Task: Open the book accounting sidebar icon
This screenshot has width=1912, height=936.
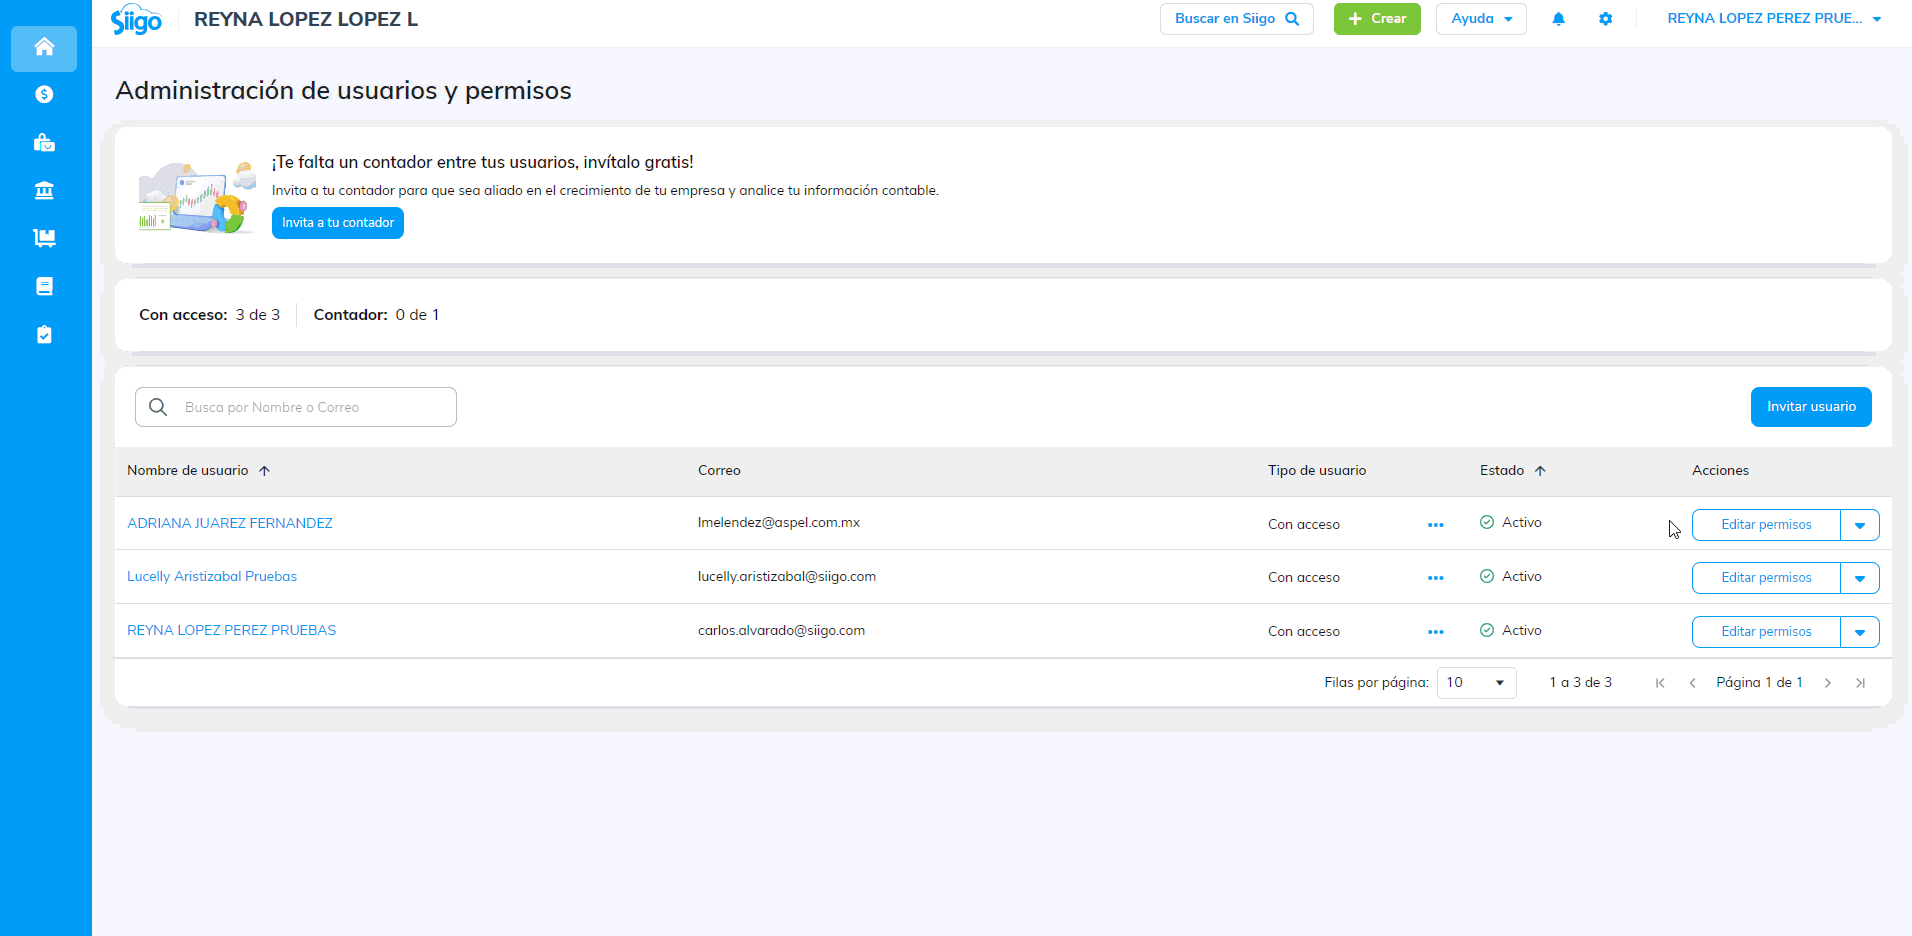Action: 44,286
